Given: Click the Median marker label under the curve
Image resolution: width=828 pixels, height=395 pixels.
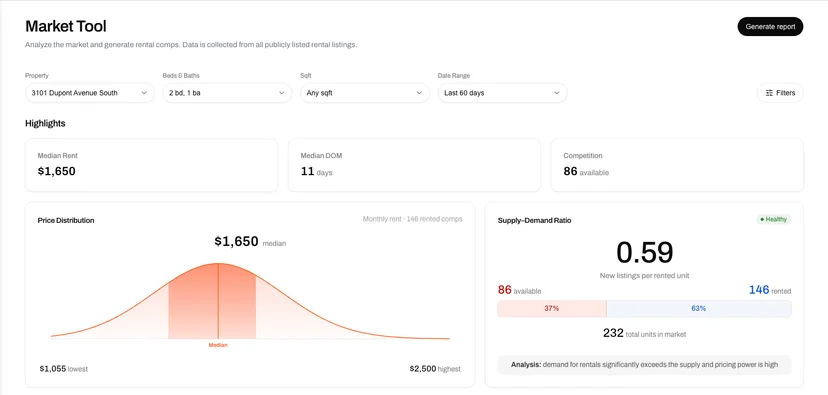Looking at the screenshot, I should click(x=218, y=345).
